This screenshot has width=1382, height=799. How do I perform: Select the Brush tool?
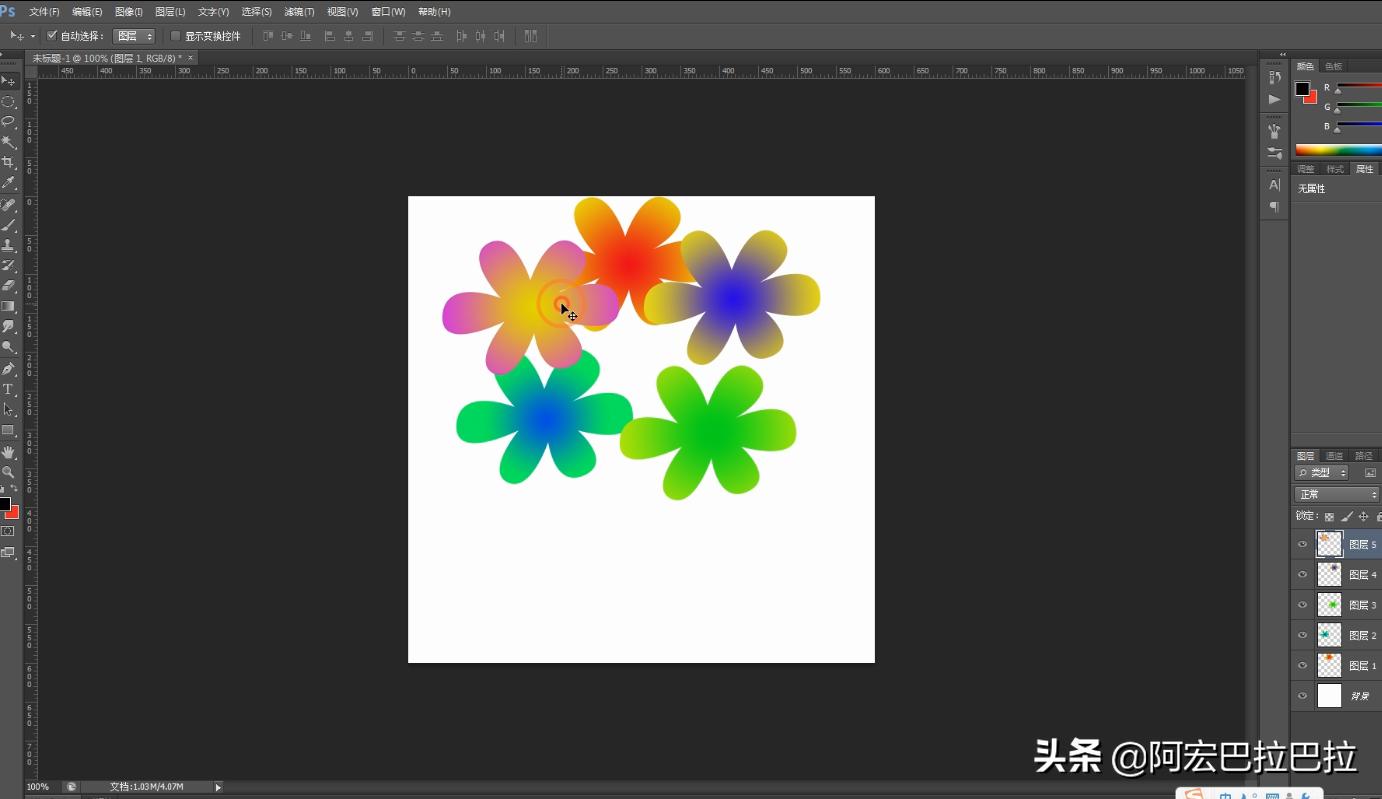click(x=9, y=224)
